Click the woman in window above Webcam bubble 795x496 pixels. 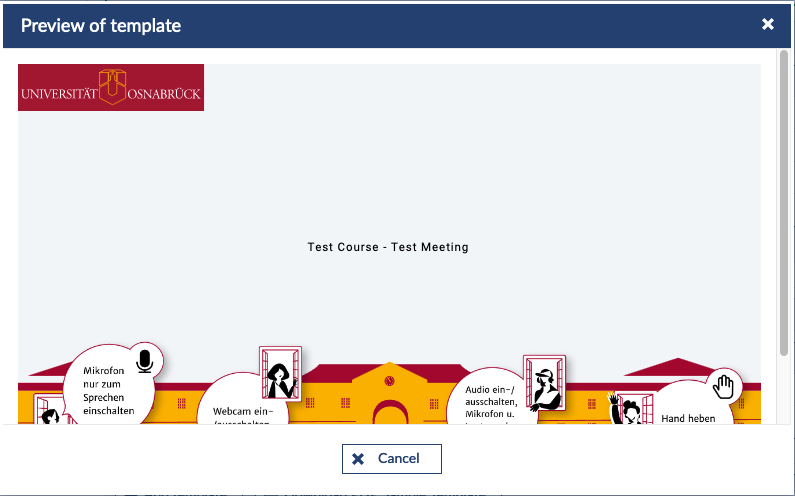(279, 375)
